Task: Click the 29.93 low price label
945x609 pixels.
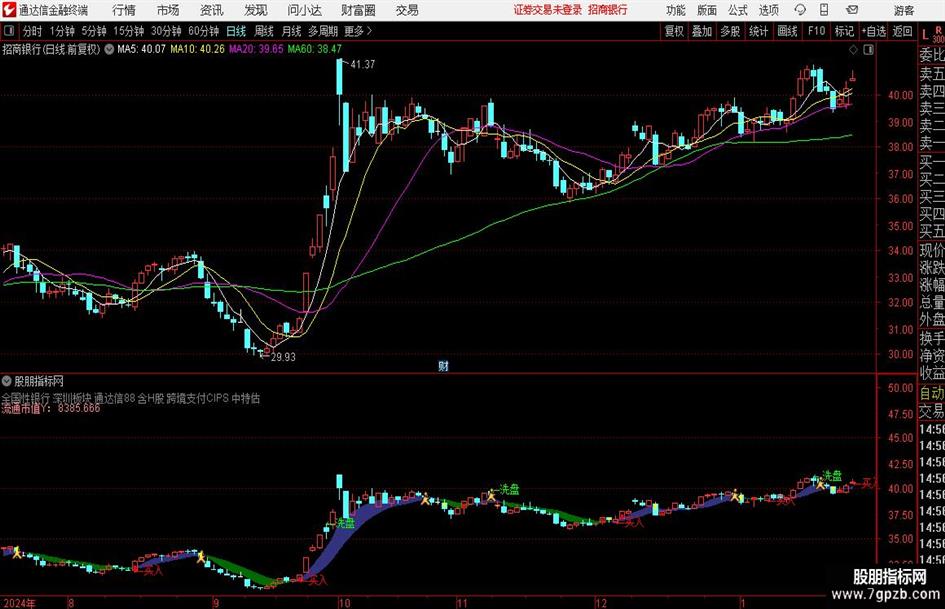Action: [283, 357]
